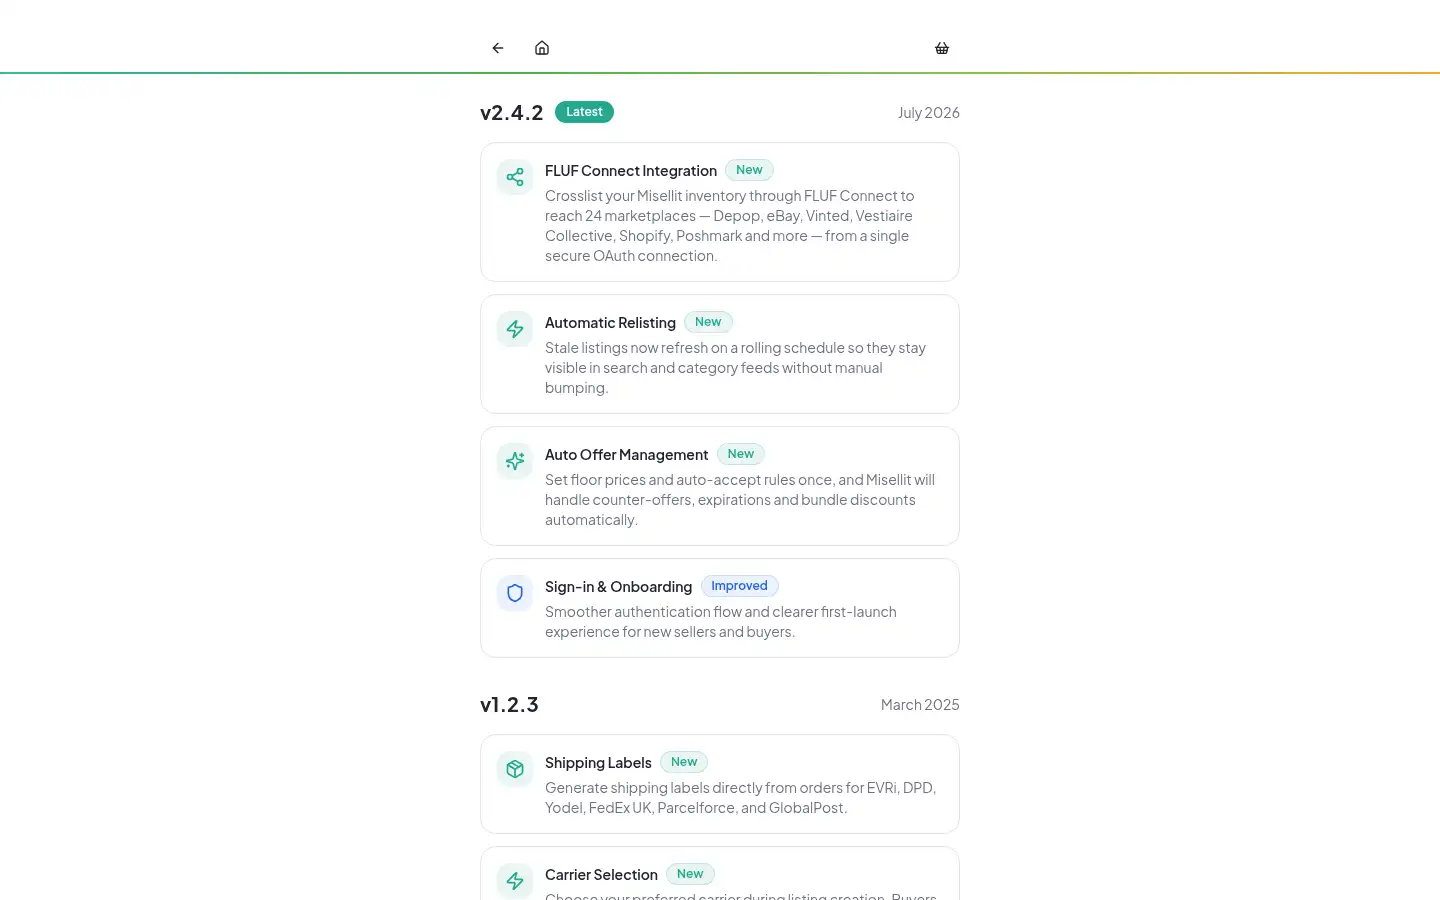Click the 'Generate shipping labels directly' description
Screen dimensions: 1440x900
(741, 798)
